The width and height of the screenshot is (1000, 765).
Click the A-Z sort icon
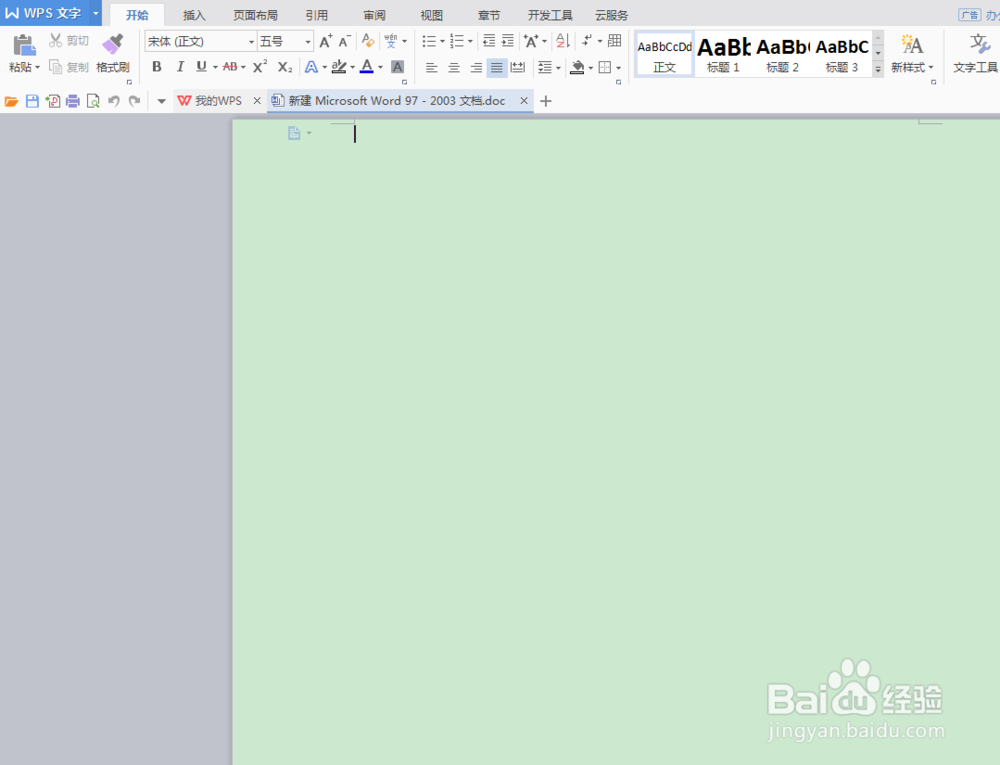(562, 41)
